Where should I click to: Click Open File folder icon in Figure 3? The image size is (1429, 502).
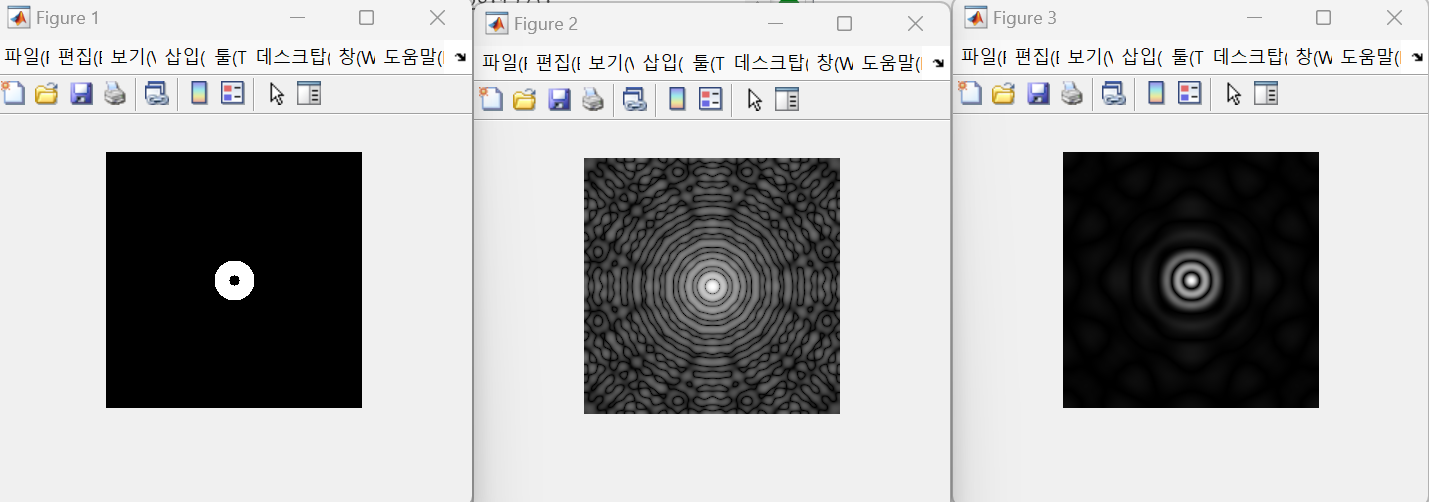click(1004, 93)
